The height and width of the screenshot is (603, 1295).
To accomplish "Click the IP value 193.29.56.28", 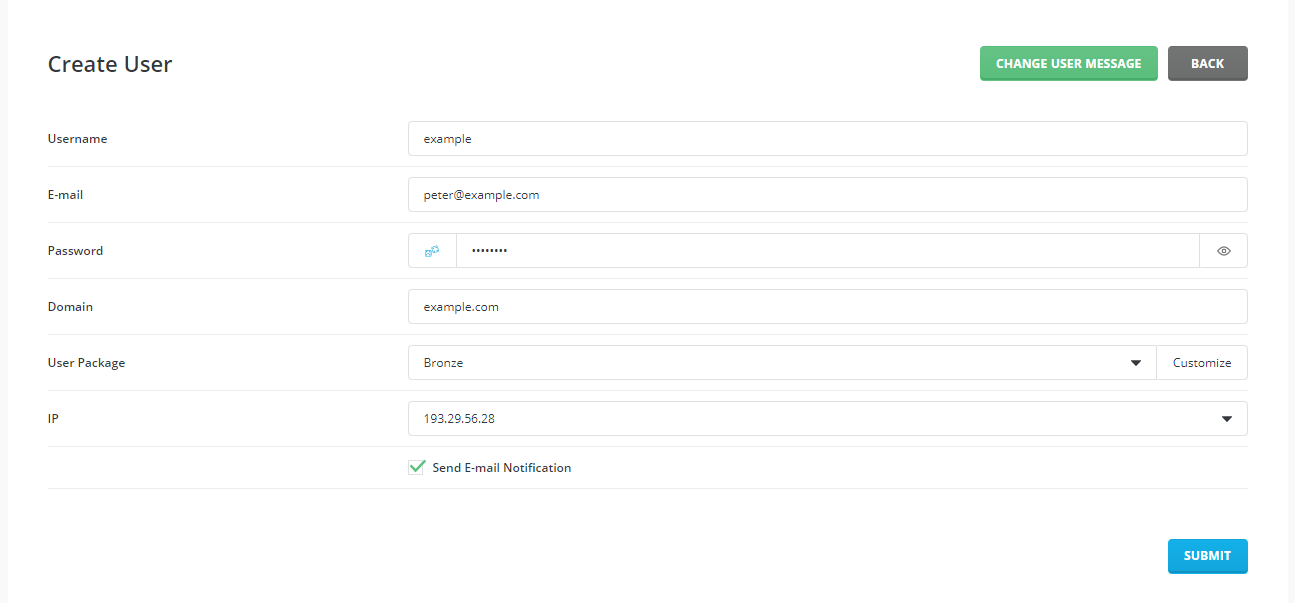I will (x=459, y=419).
